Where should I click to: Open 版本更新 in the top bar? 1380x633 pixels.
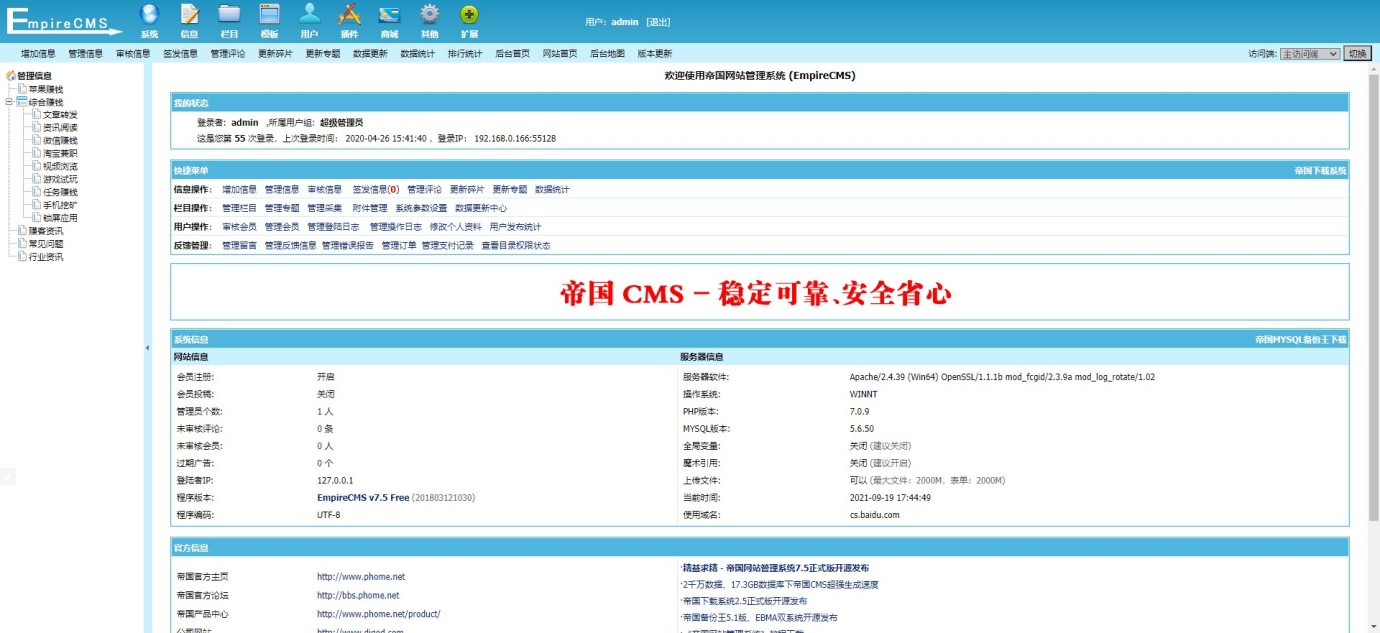pos(655,54)
